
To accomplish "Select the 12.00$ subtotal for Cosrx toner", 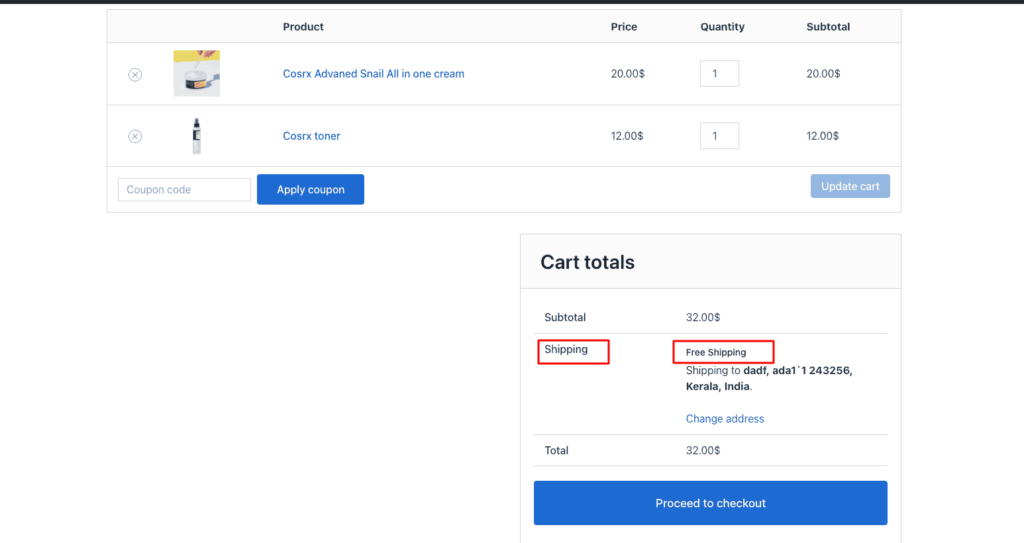I will [x=823, y=136].
